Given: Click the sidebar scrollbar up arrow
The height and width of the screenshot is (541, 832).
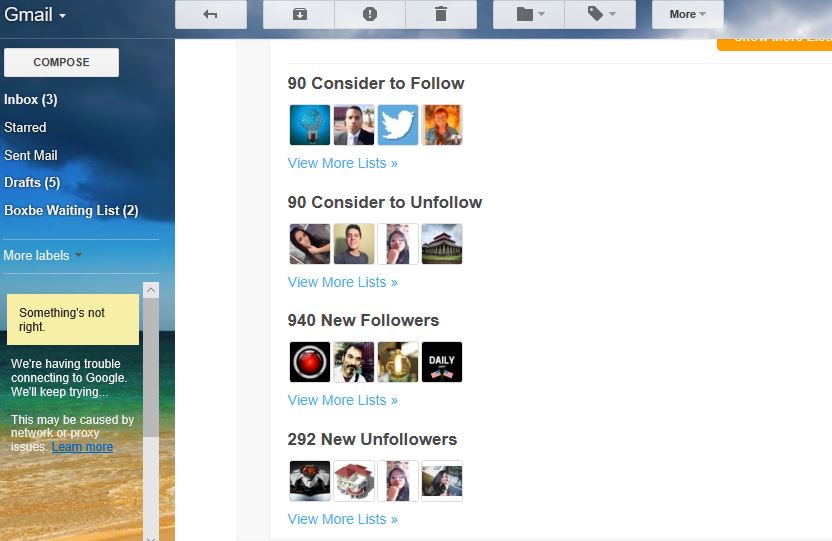Looking at the screenshot, I should (151, 290).
